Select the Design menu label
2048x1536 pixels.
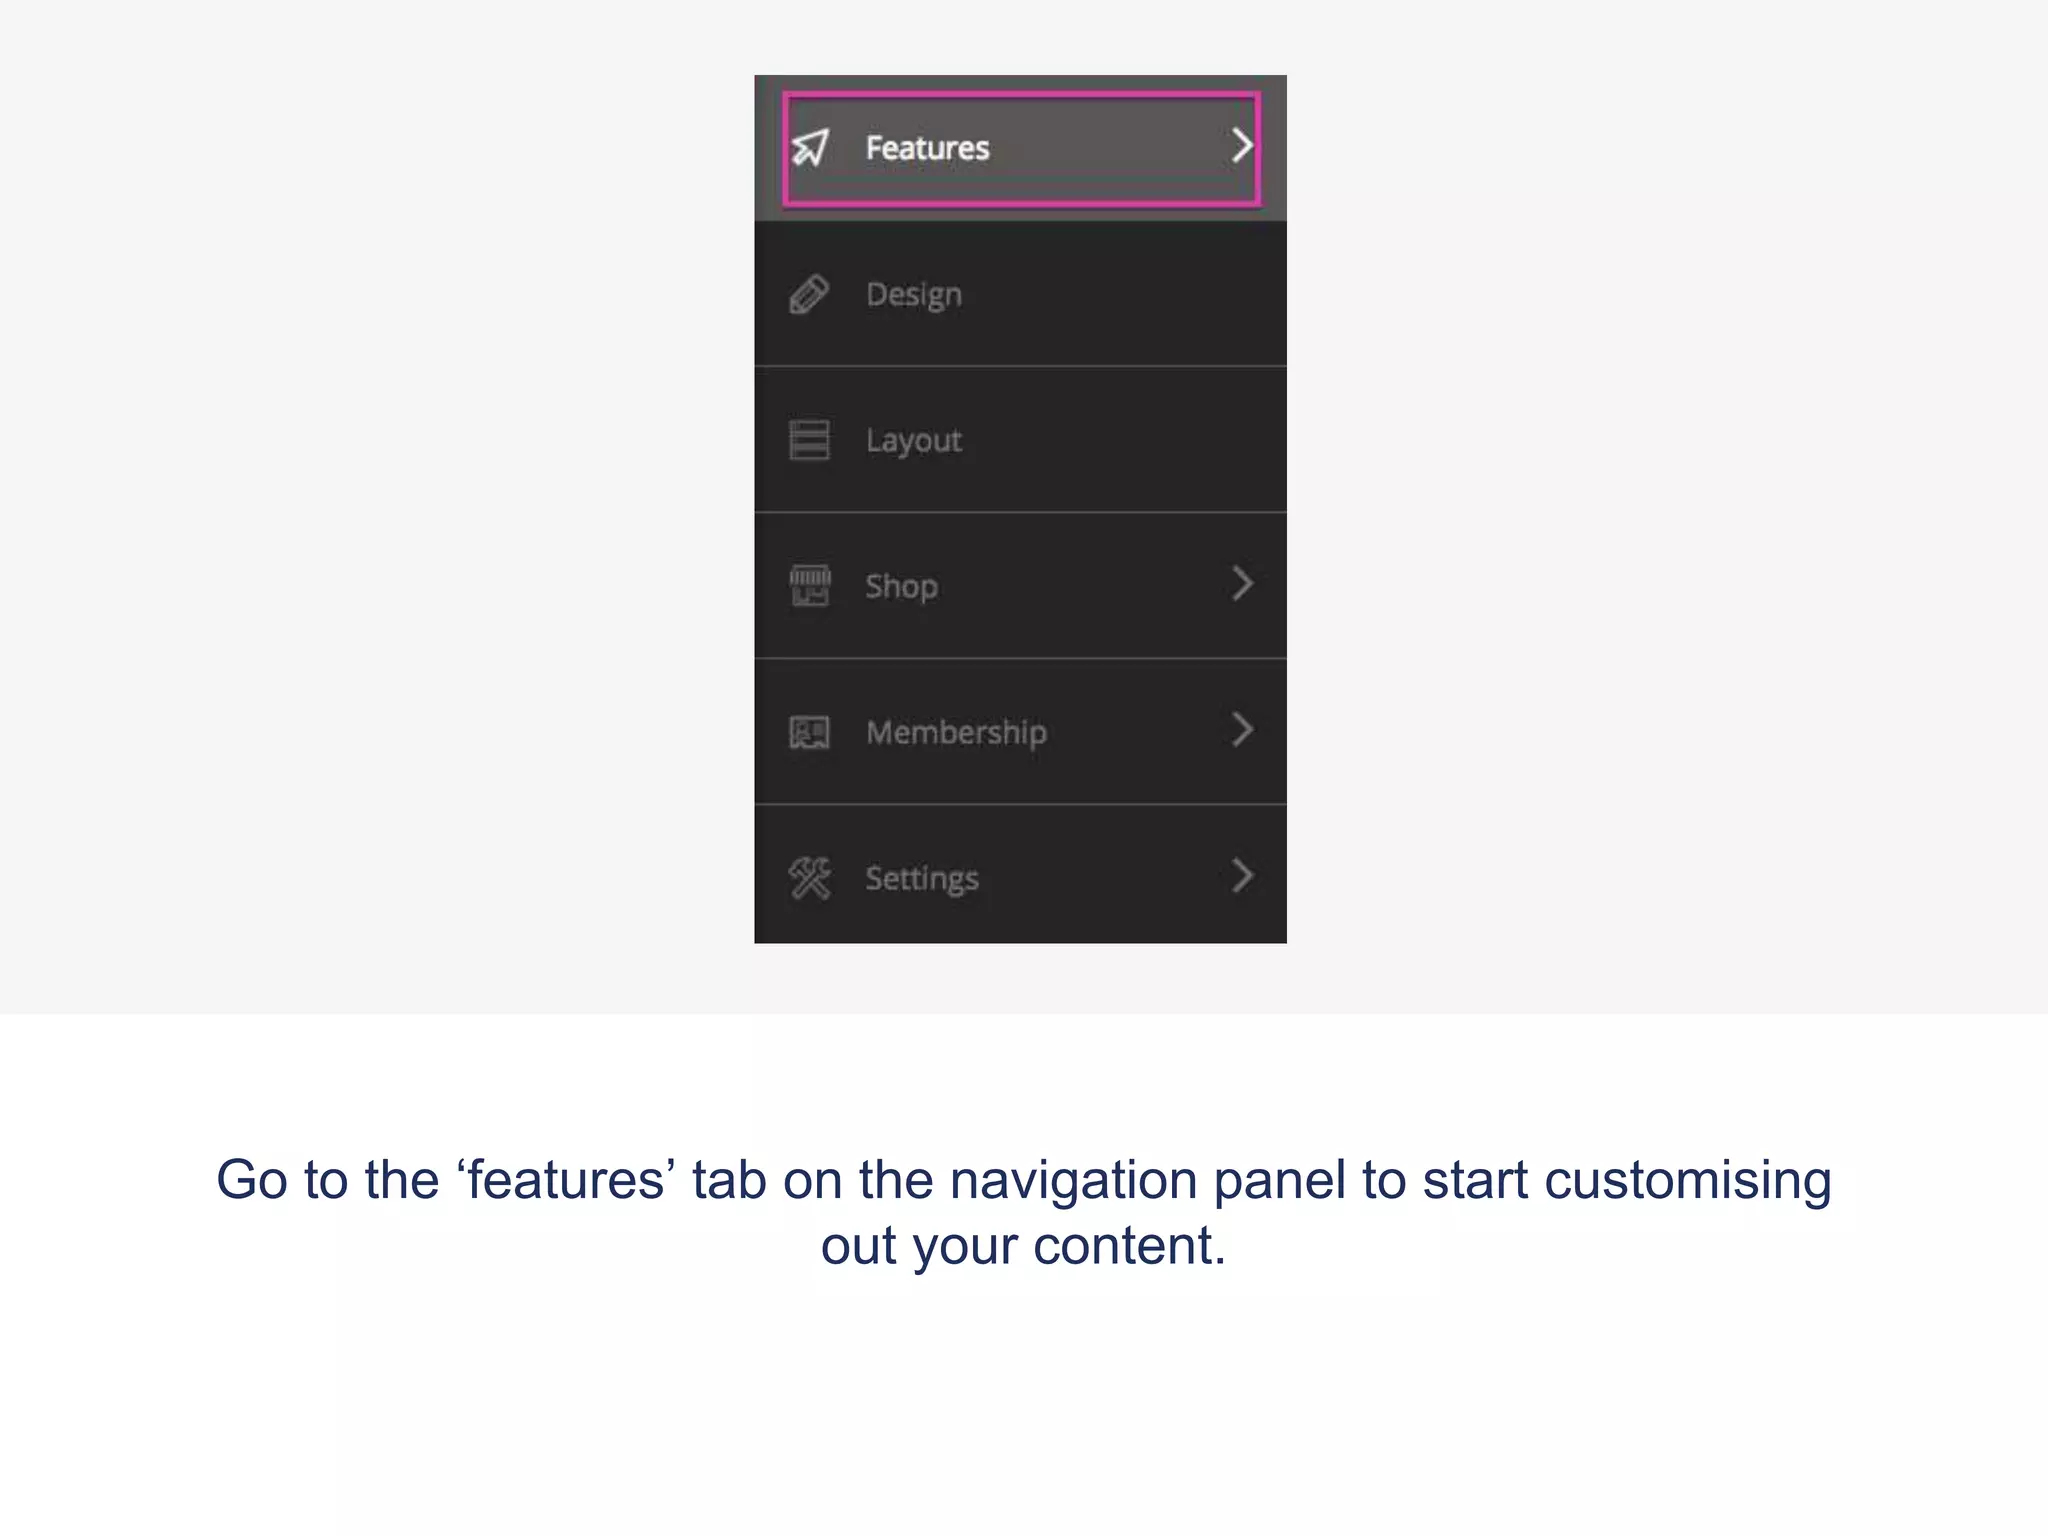(914, 295)
